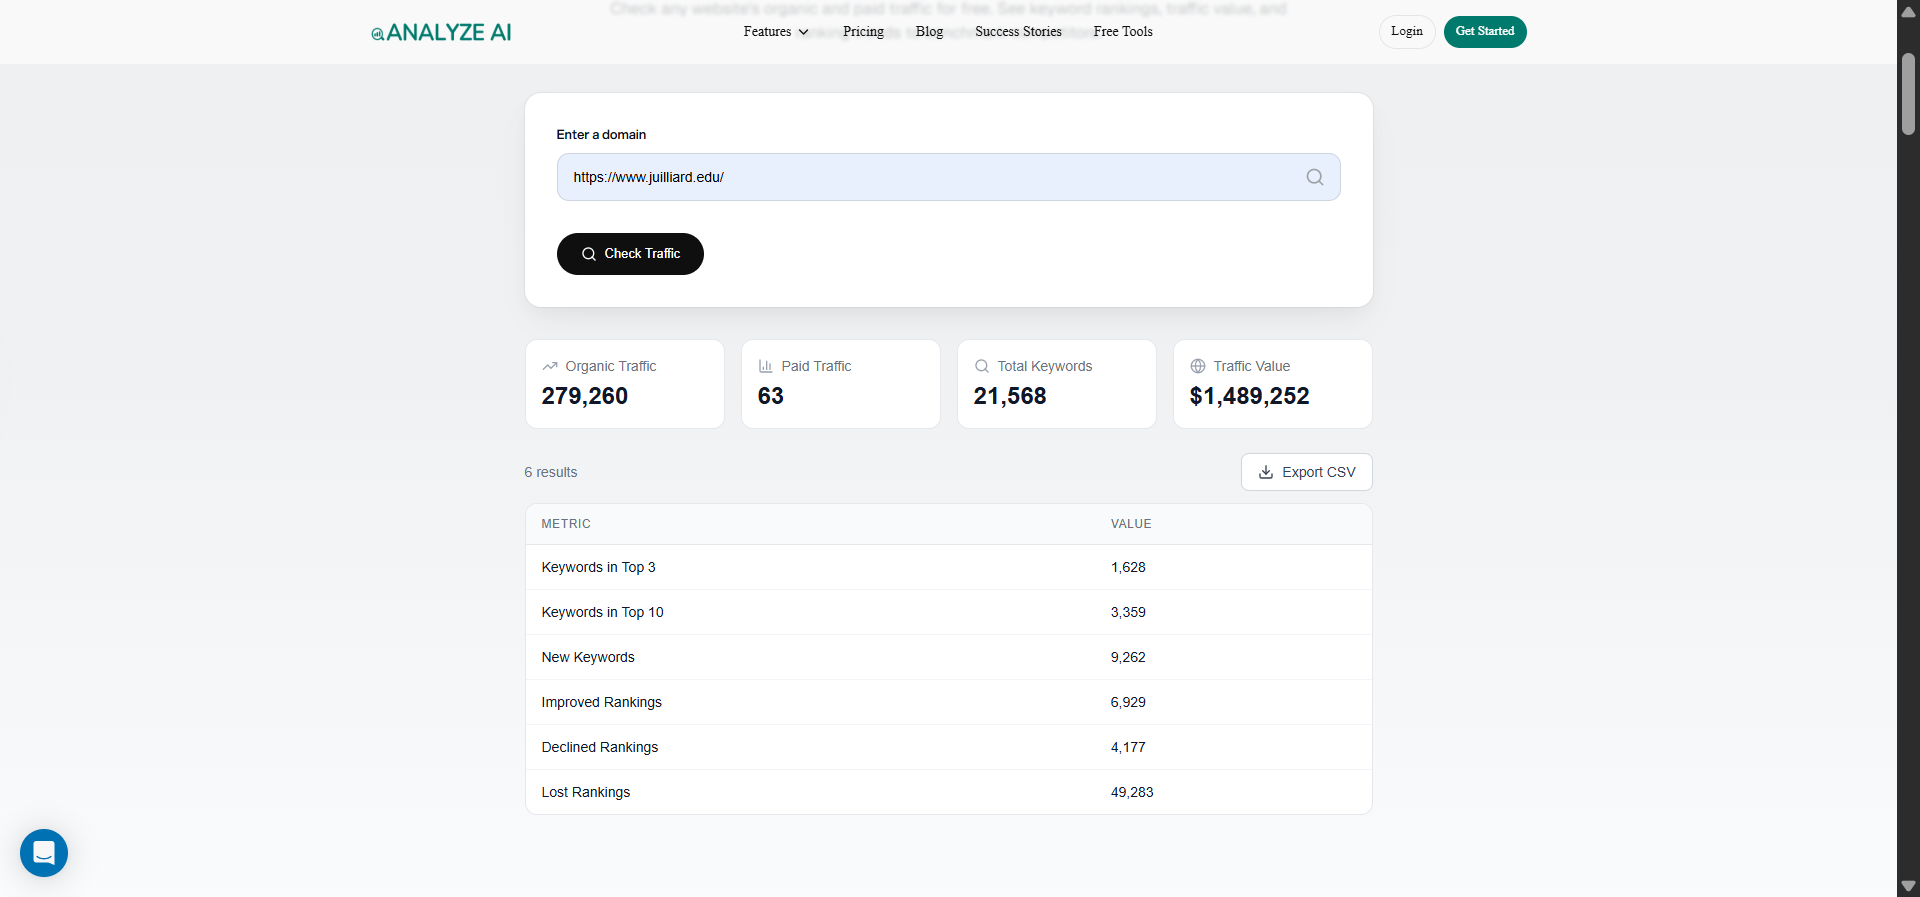The width and height of the screenshot is (1920, 897).
Task: Click the scrollbar down arrow
Action: [1908, 886]
